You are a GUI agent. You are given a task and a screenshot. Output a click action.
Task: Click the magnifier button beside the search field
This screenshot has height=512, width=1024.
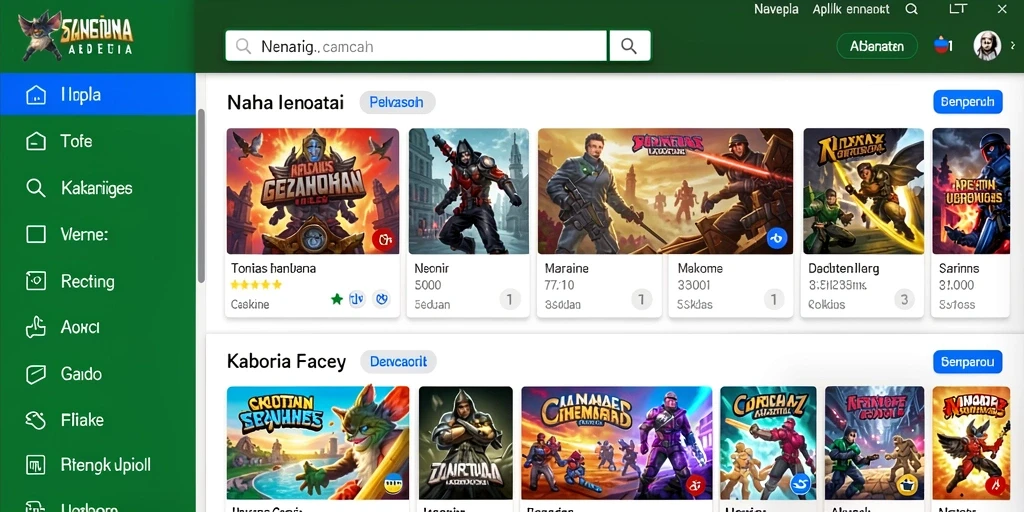click(x=630, y=46)
